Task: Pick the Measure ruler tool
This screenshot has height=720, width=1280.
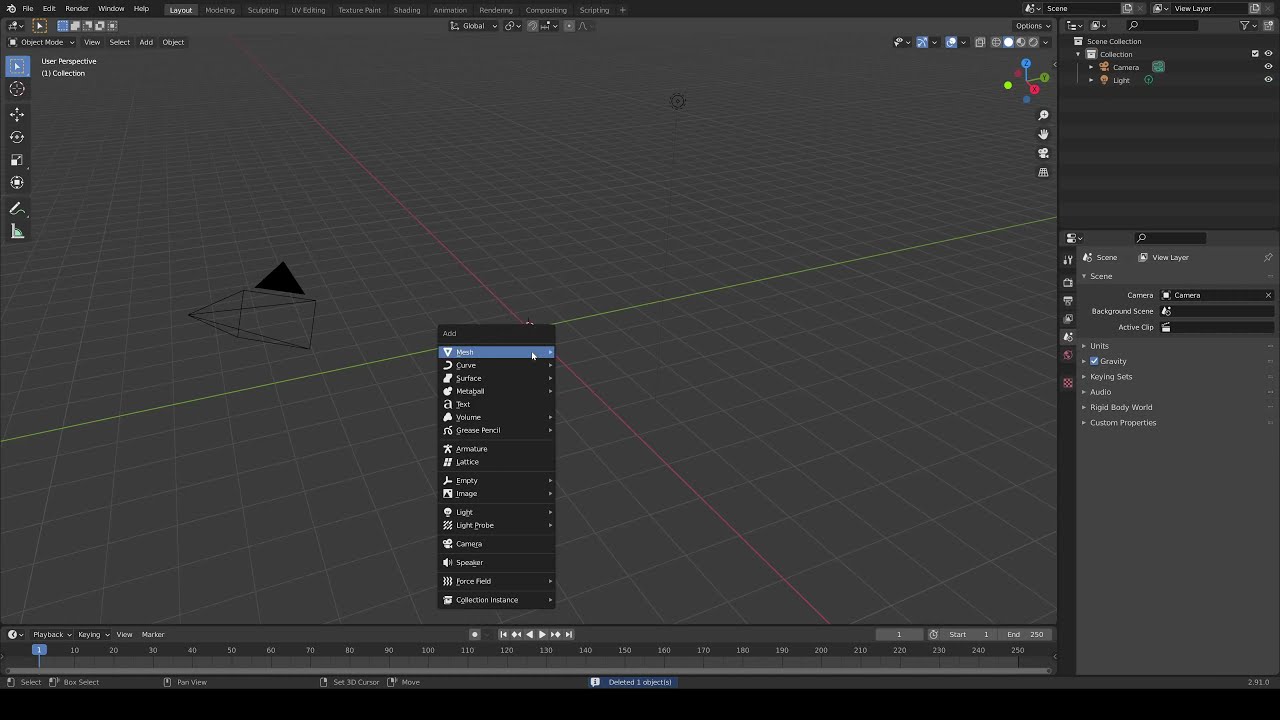Action: [17, 232]
